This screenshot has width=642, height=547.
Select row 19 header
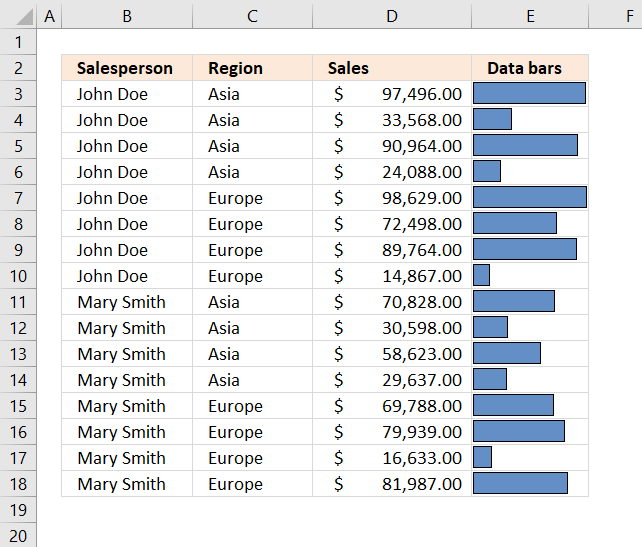(x=18, y=510)
